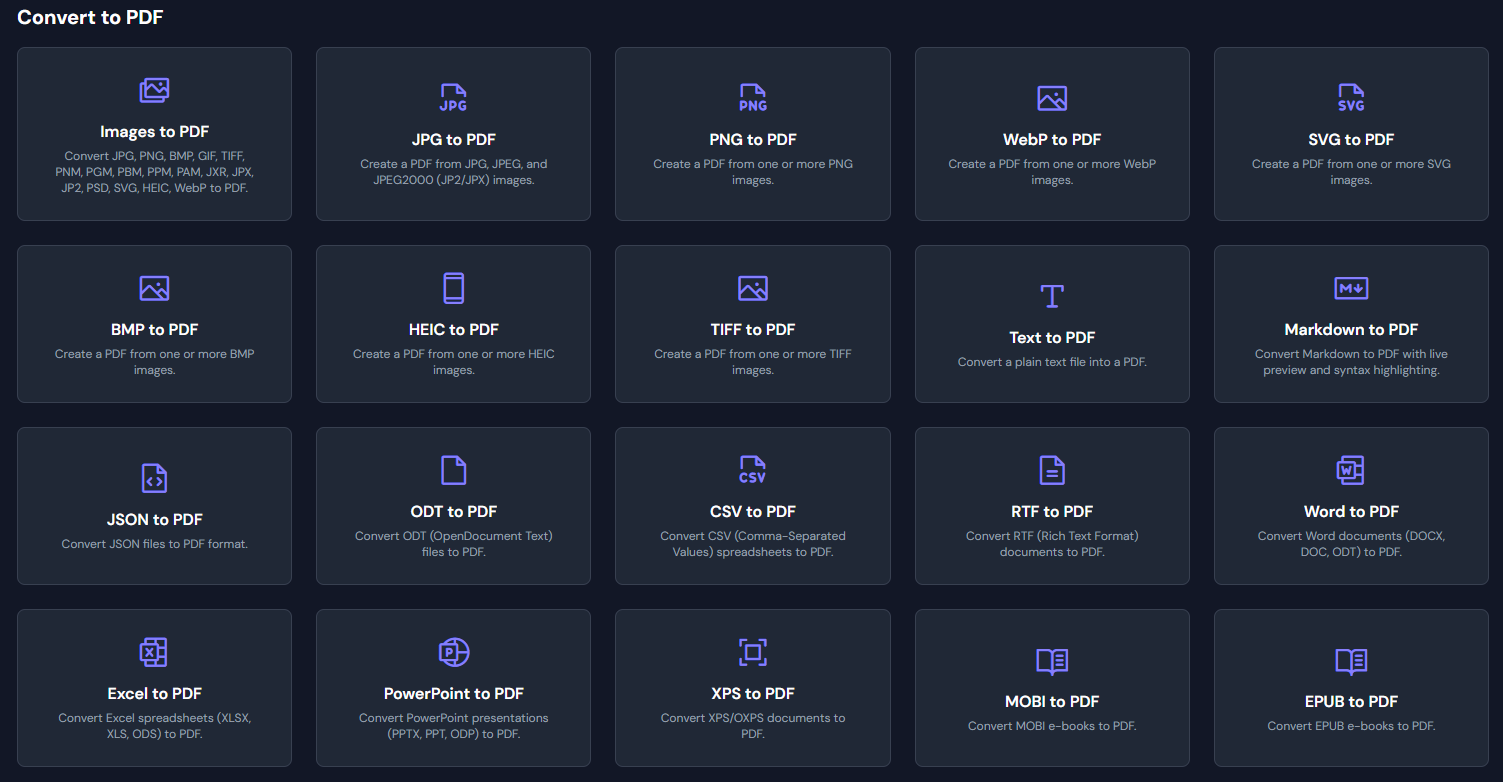
Task: Open the MOBI to PDF e-book description
Action: point(1052,726)
